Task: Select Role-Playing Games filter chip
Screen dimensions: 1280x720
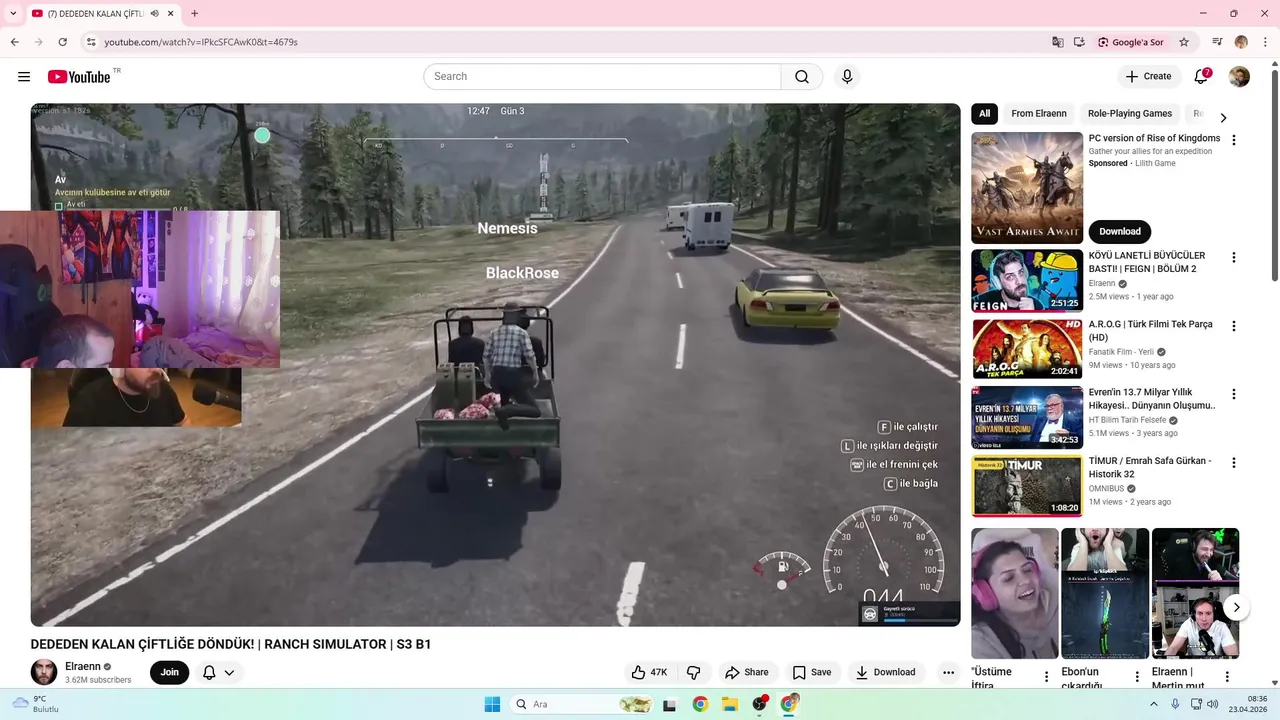Action: tap(1130, 114)
